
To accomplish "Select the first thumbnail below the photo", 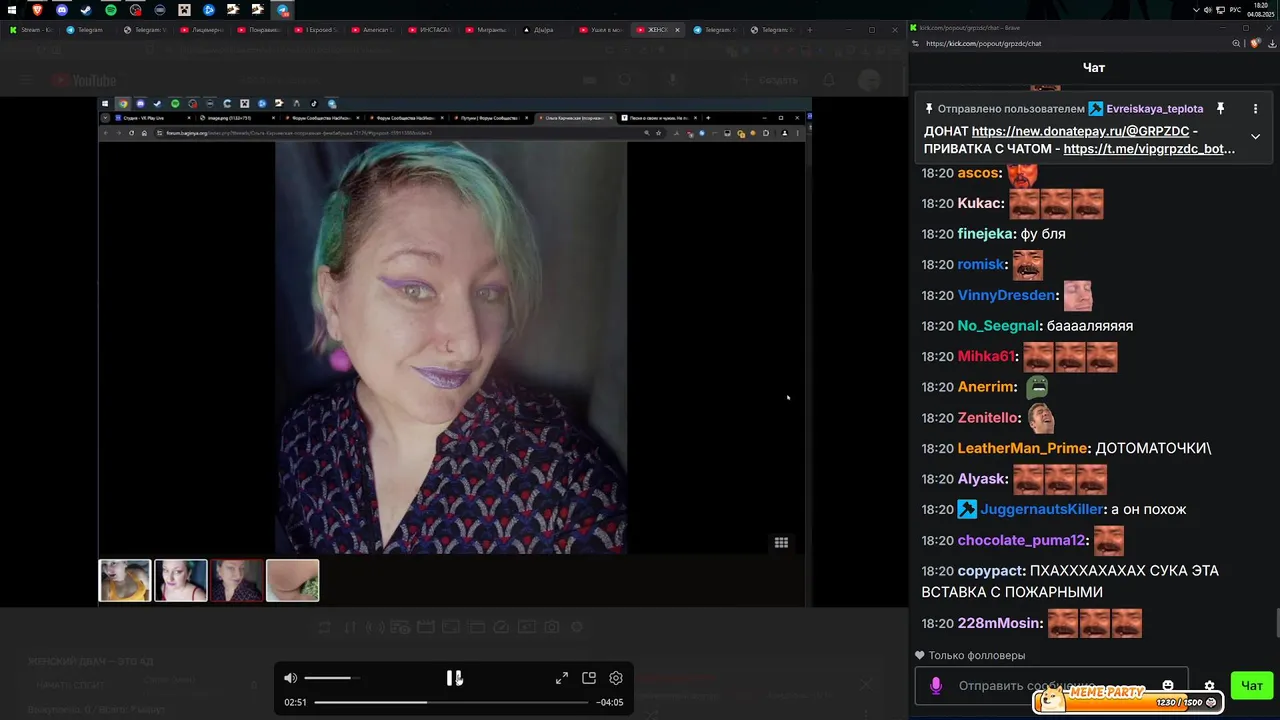I will 125,580.
